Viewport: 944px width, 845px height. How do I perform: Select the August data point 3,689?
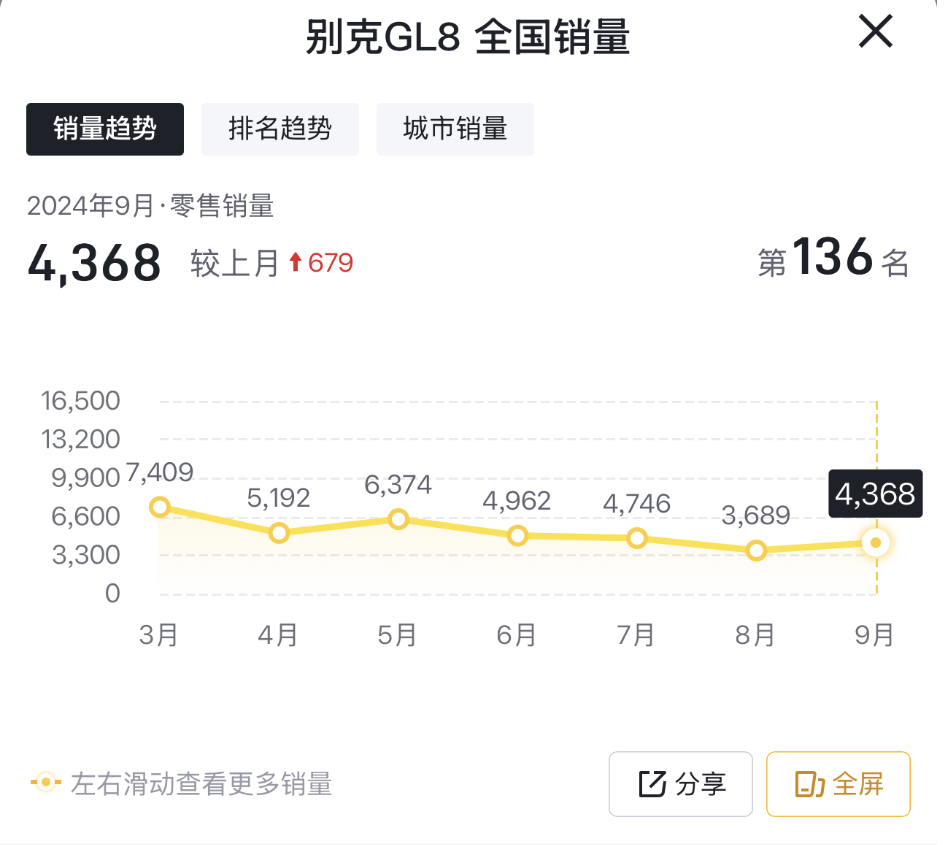pyautogui.click(x=756, y=550)
